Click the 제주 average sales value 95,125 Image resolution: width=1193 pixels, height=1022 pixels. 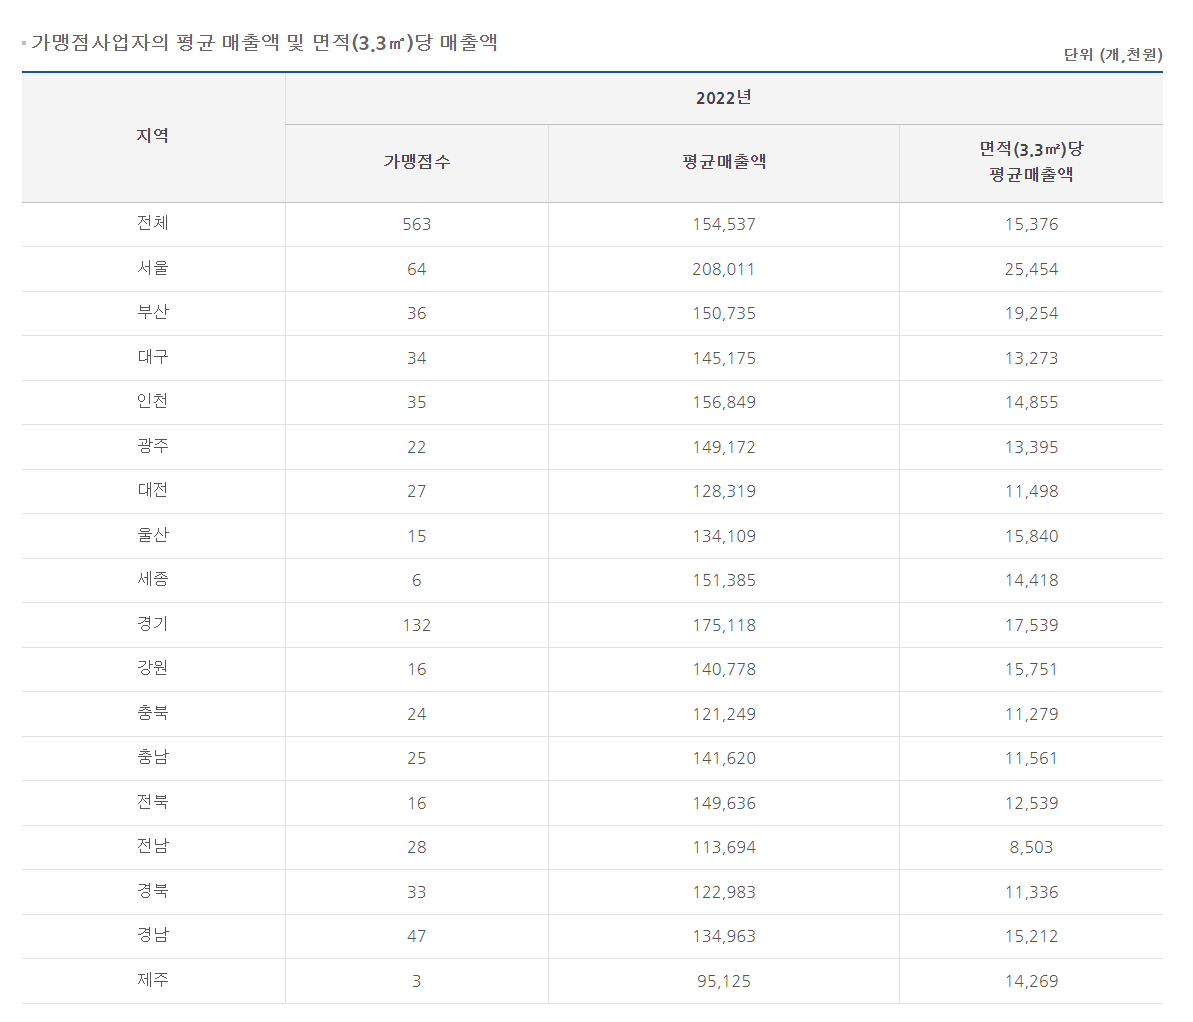[x=723, y=981]
